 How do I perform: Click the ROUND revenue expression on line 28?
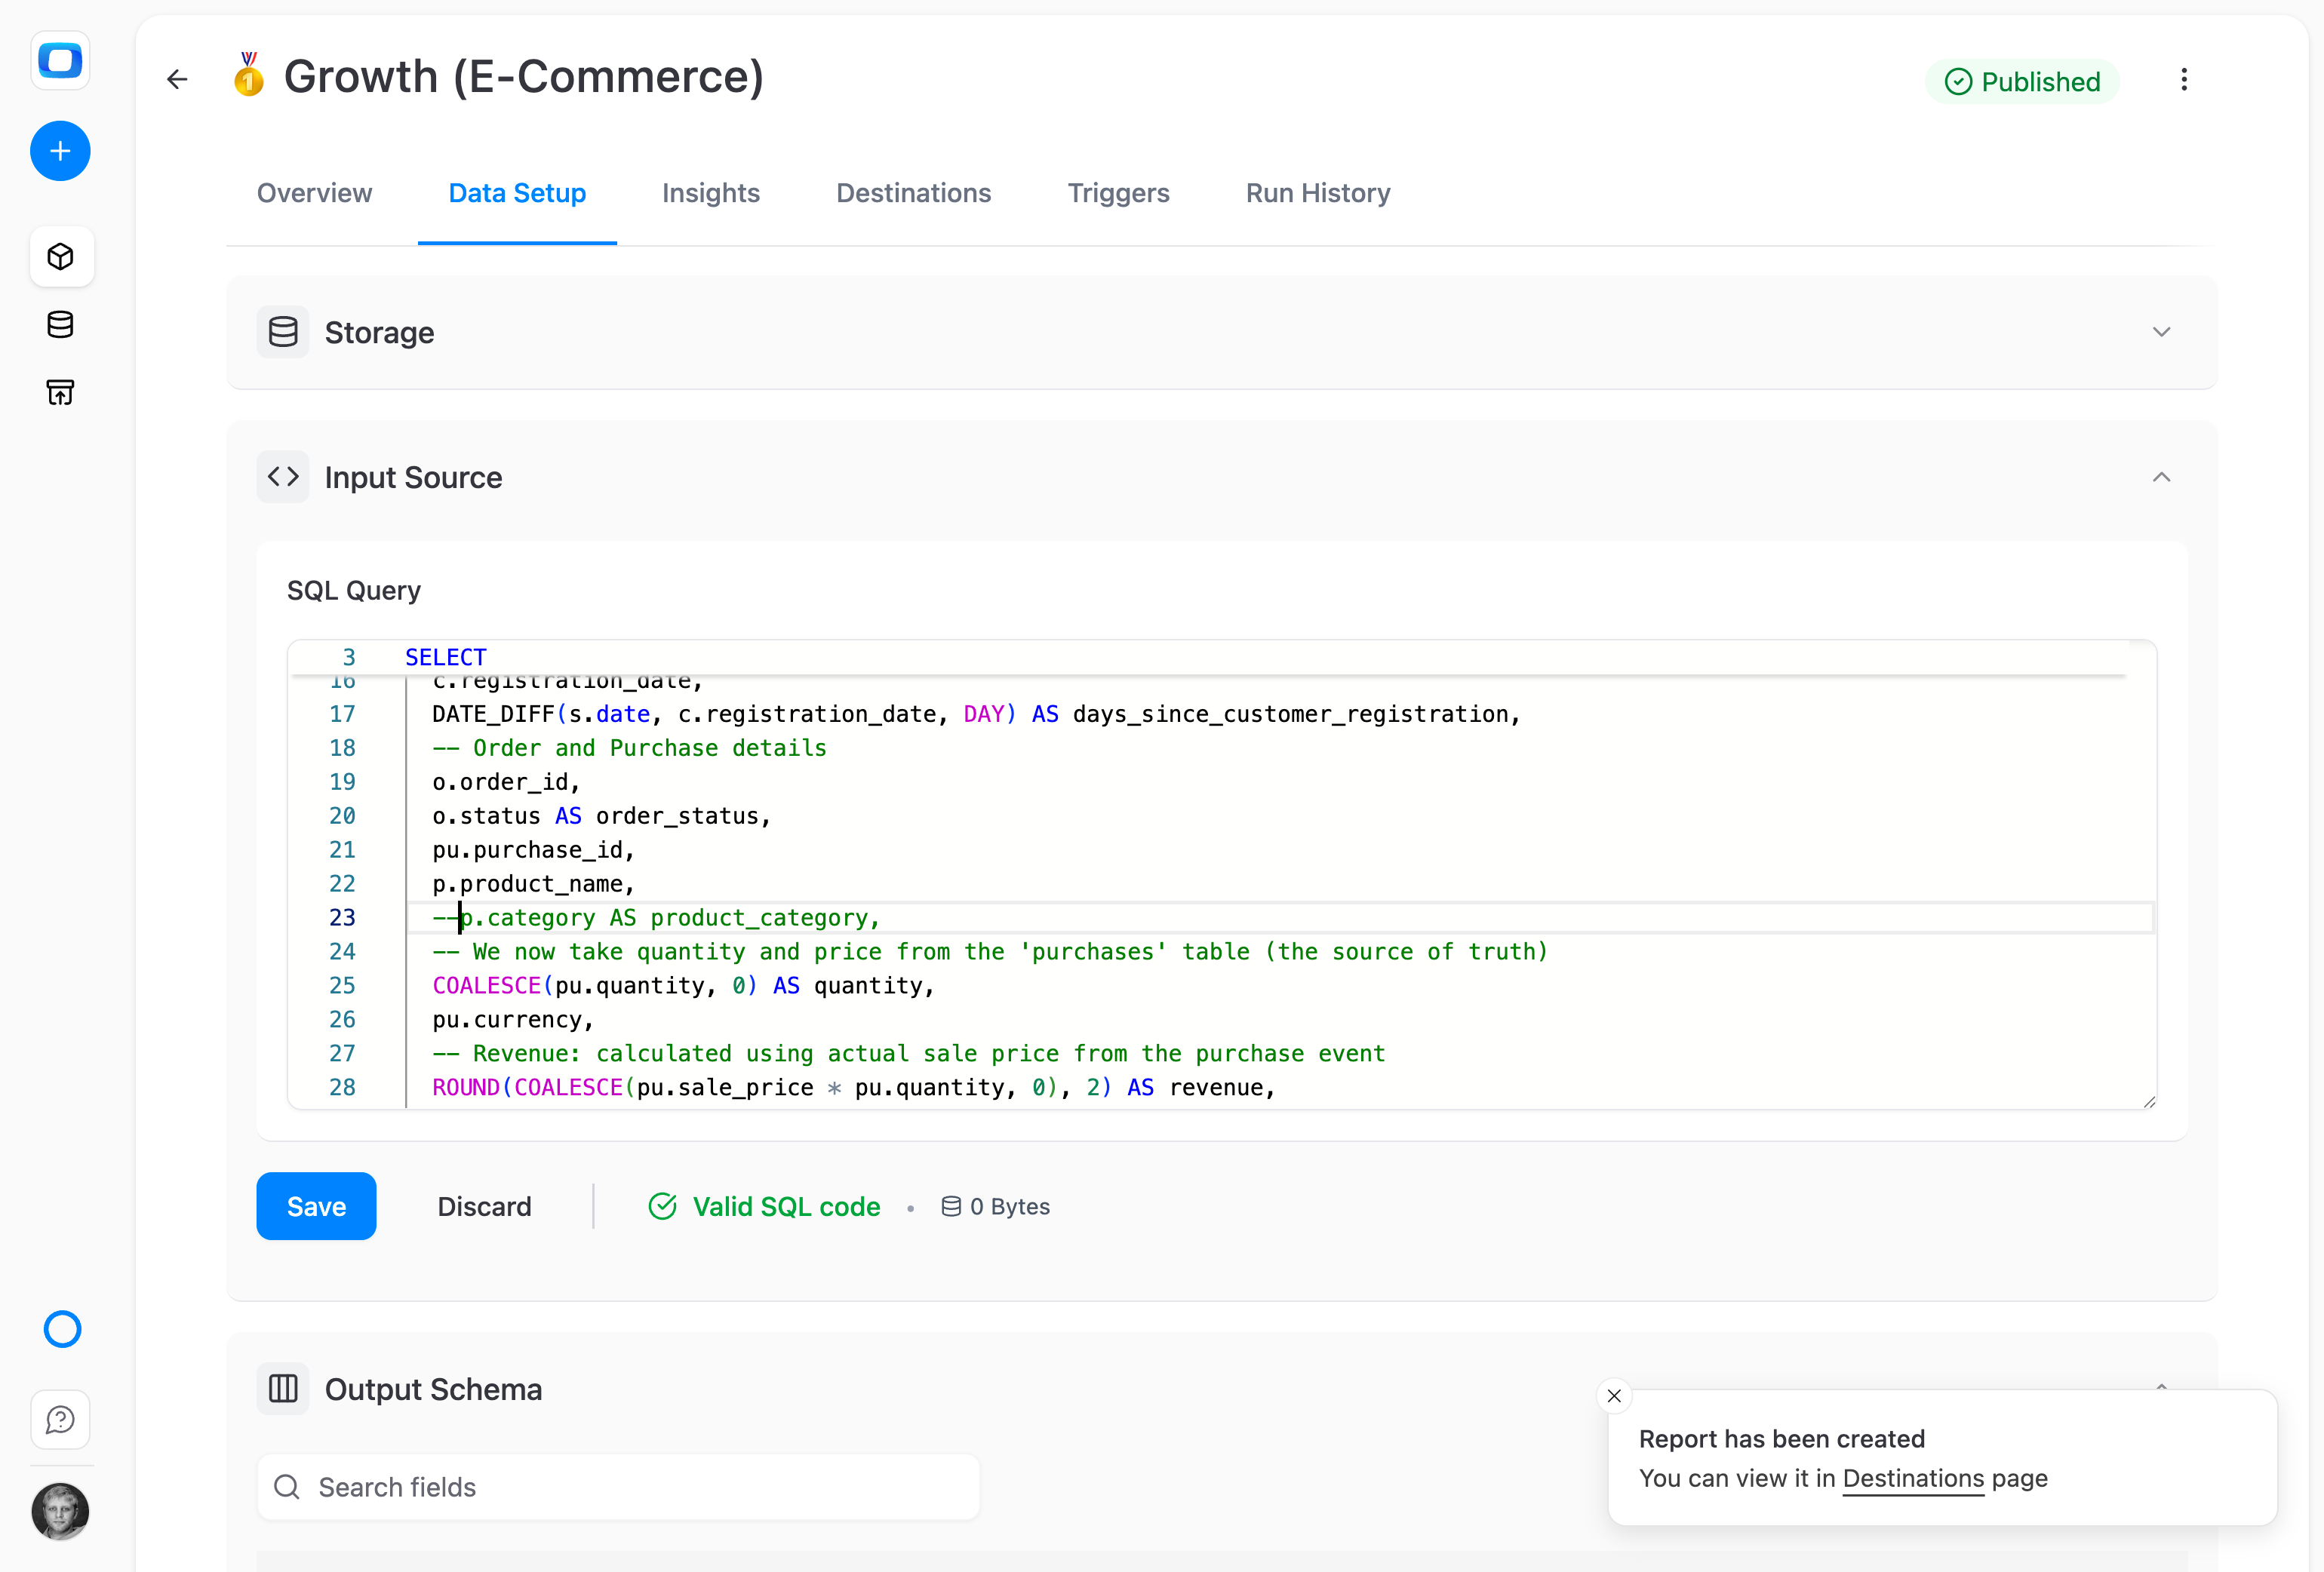coord(854,1087)
